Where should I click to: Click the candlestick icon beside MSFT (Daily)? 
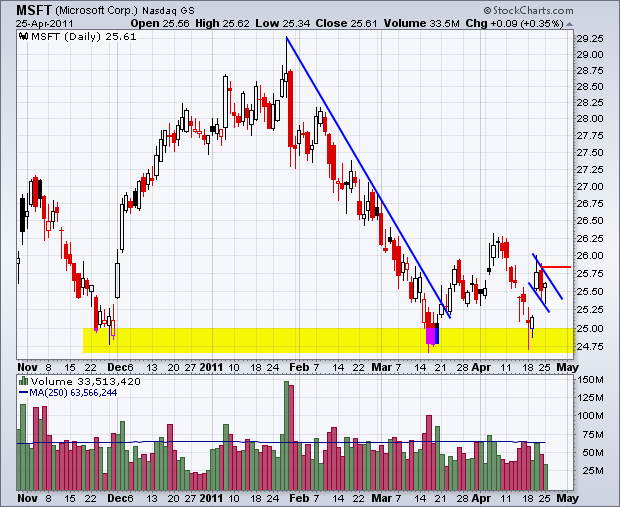pyautogui.click(x=24, y=37)
